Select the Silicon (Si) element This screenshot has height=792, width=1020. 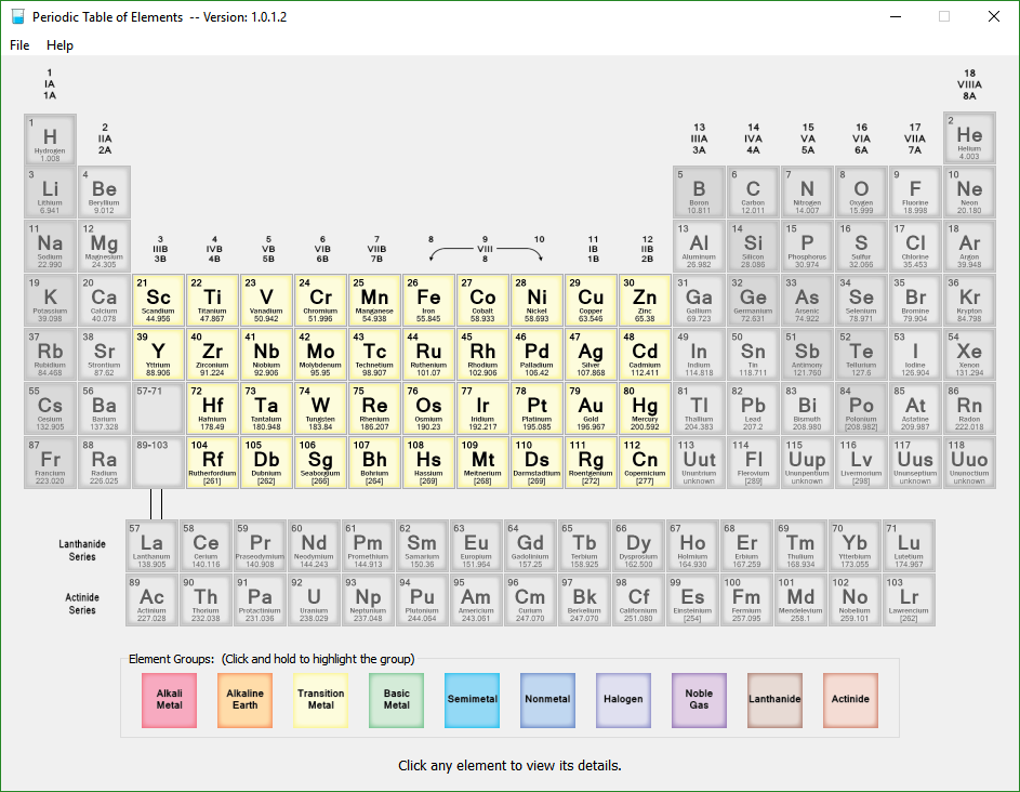pos(753,246)
